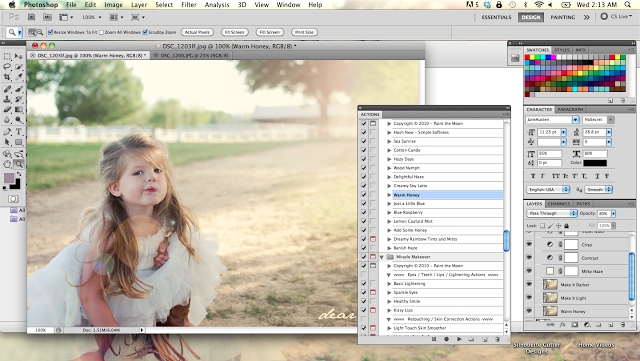Select the Gradient tool
640x361 pixels.
19,109
